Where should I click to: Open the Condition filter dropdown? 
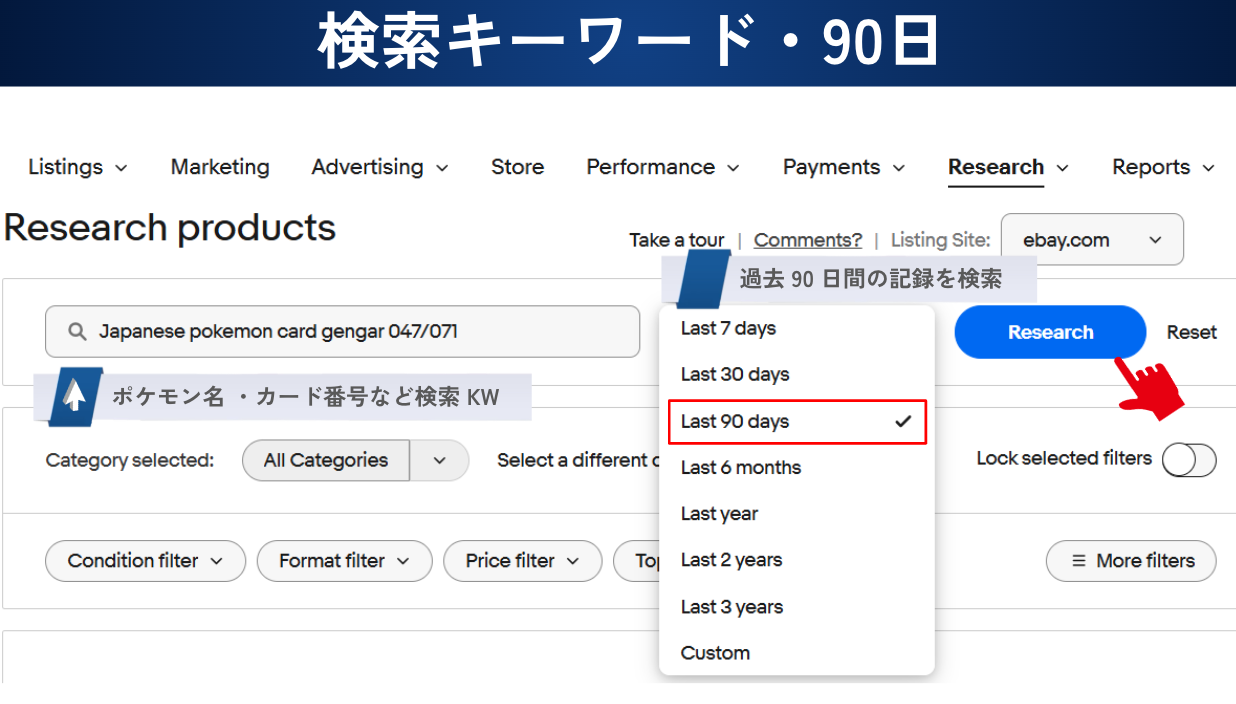145,561
